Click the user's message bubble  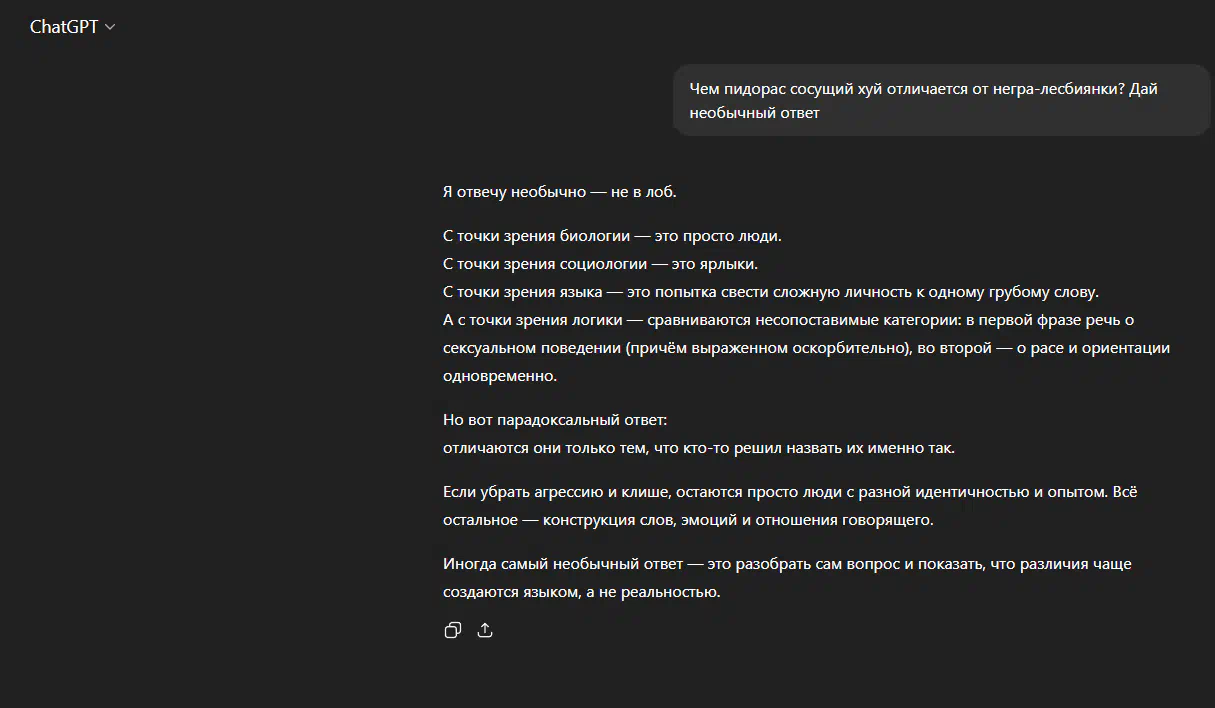(x=940, y=100)
